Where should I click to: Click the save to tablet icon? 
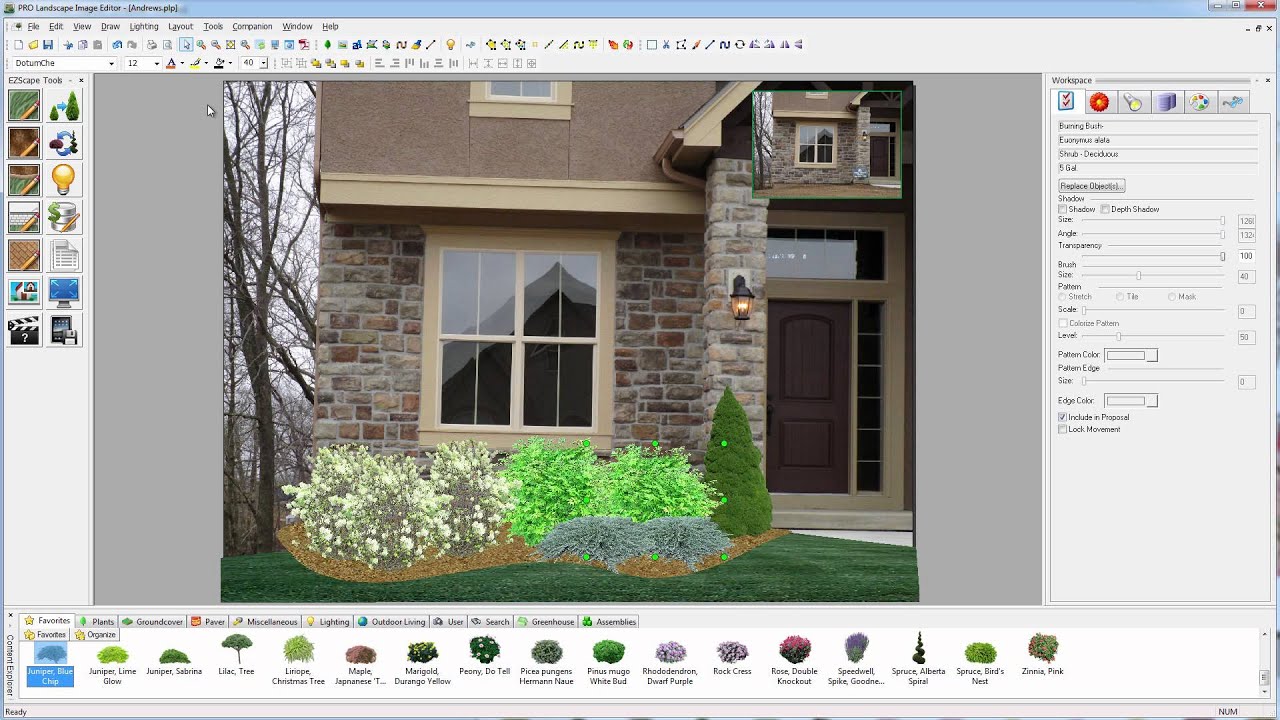click(x=64, y=329)
